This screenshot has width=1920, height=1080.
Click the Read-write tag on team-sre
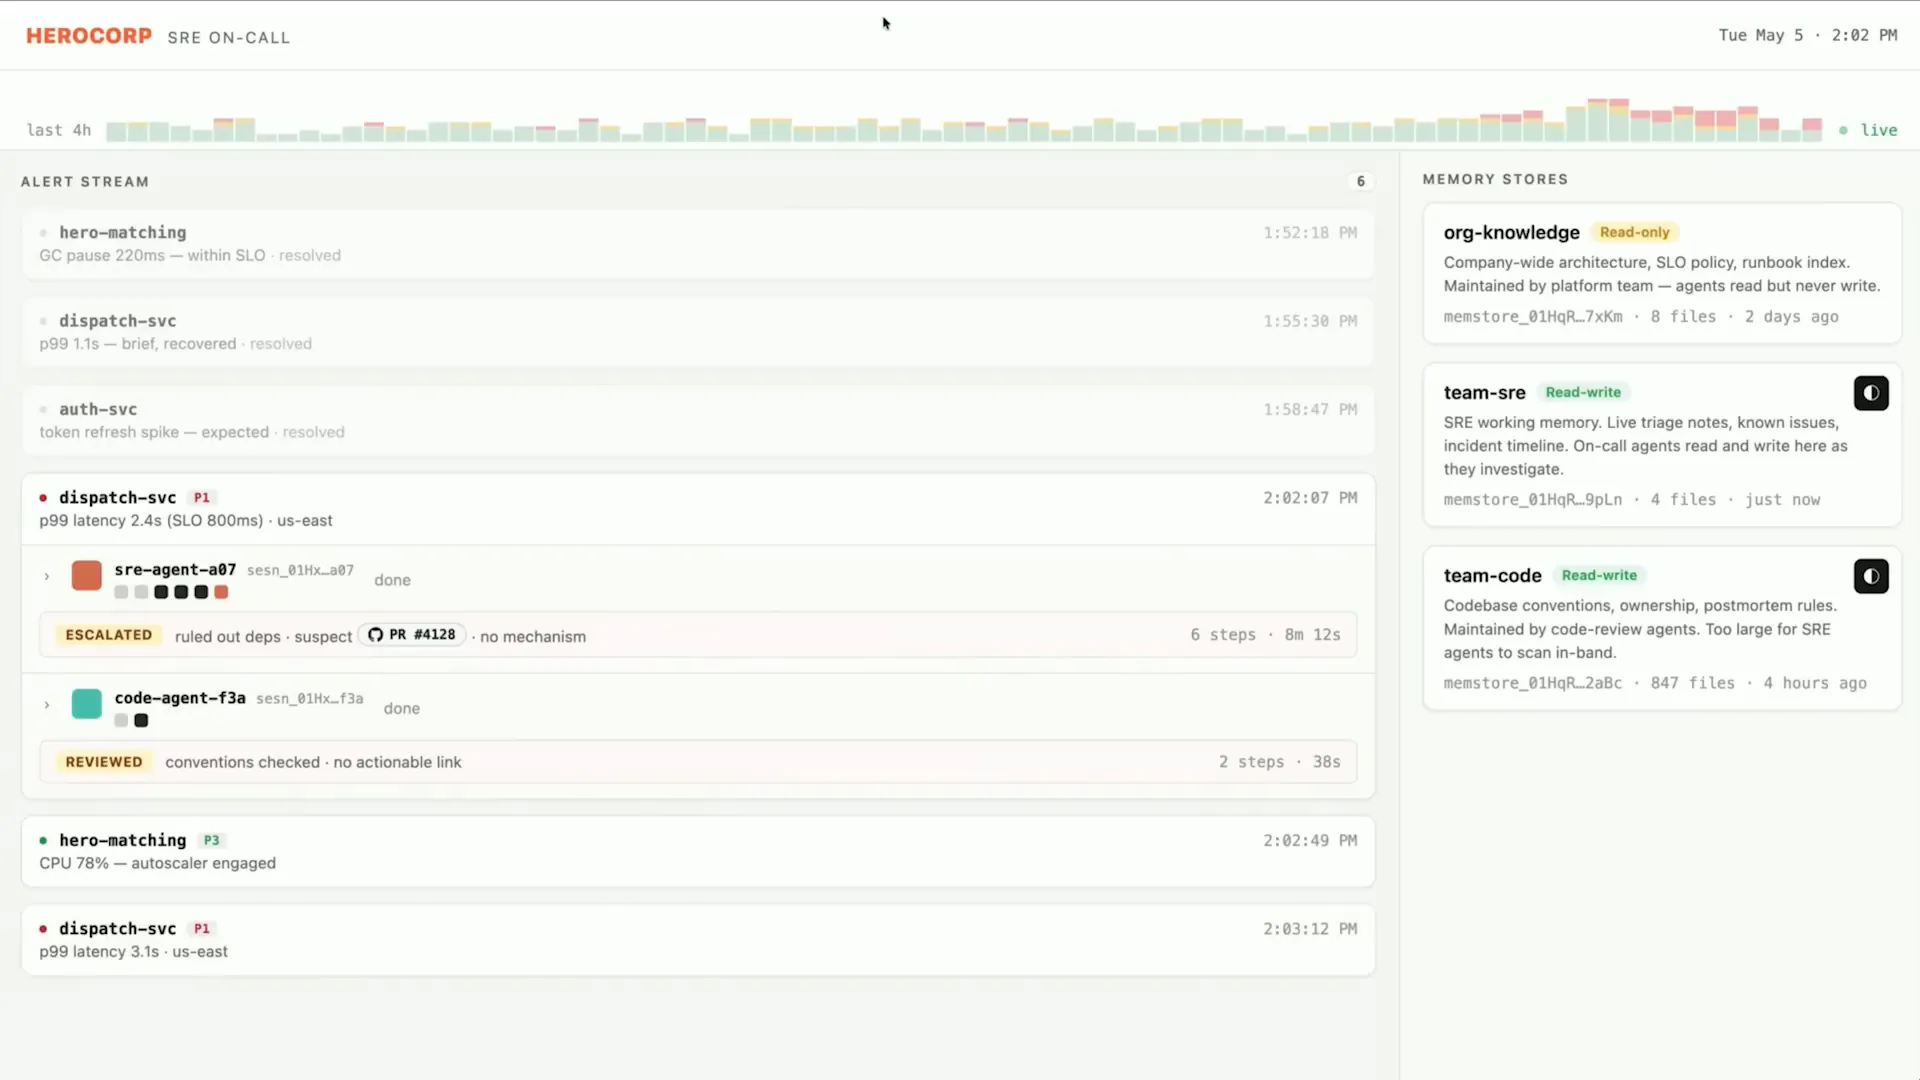[1583, 392]
